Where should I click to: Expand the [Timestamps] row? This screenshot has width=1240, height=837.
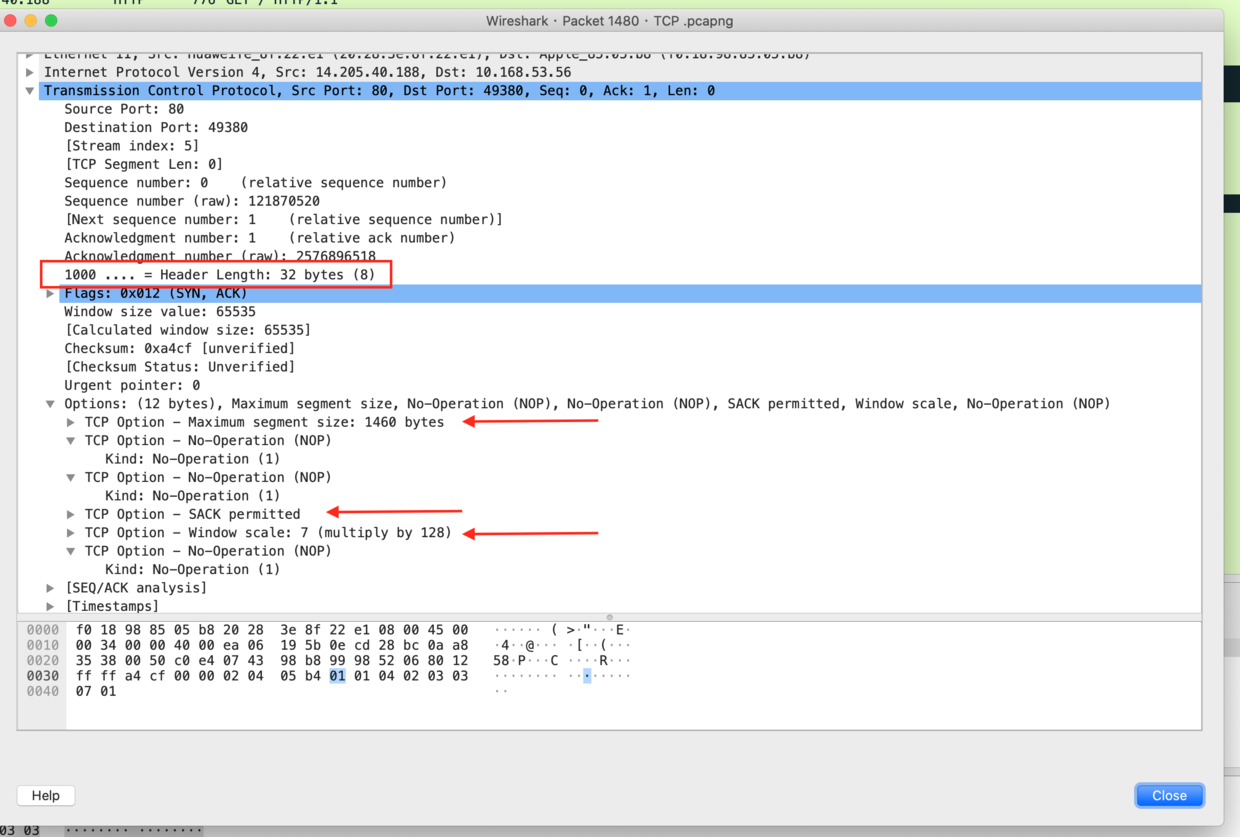(50, 606)
